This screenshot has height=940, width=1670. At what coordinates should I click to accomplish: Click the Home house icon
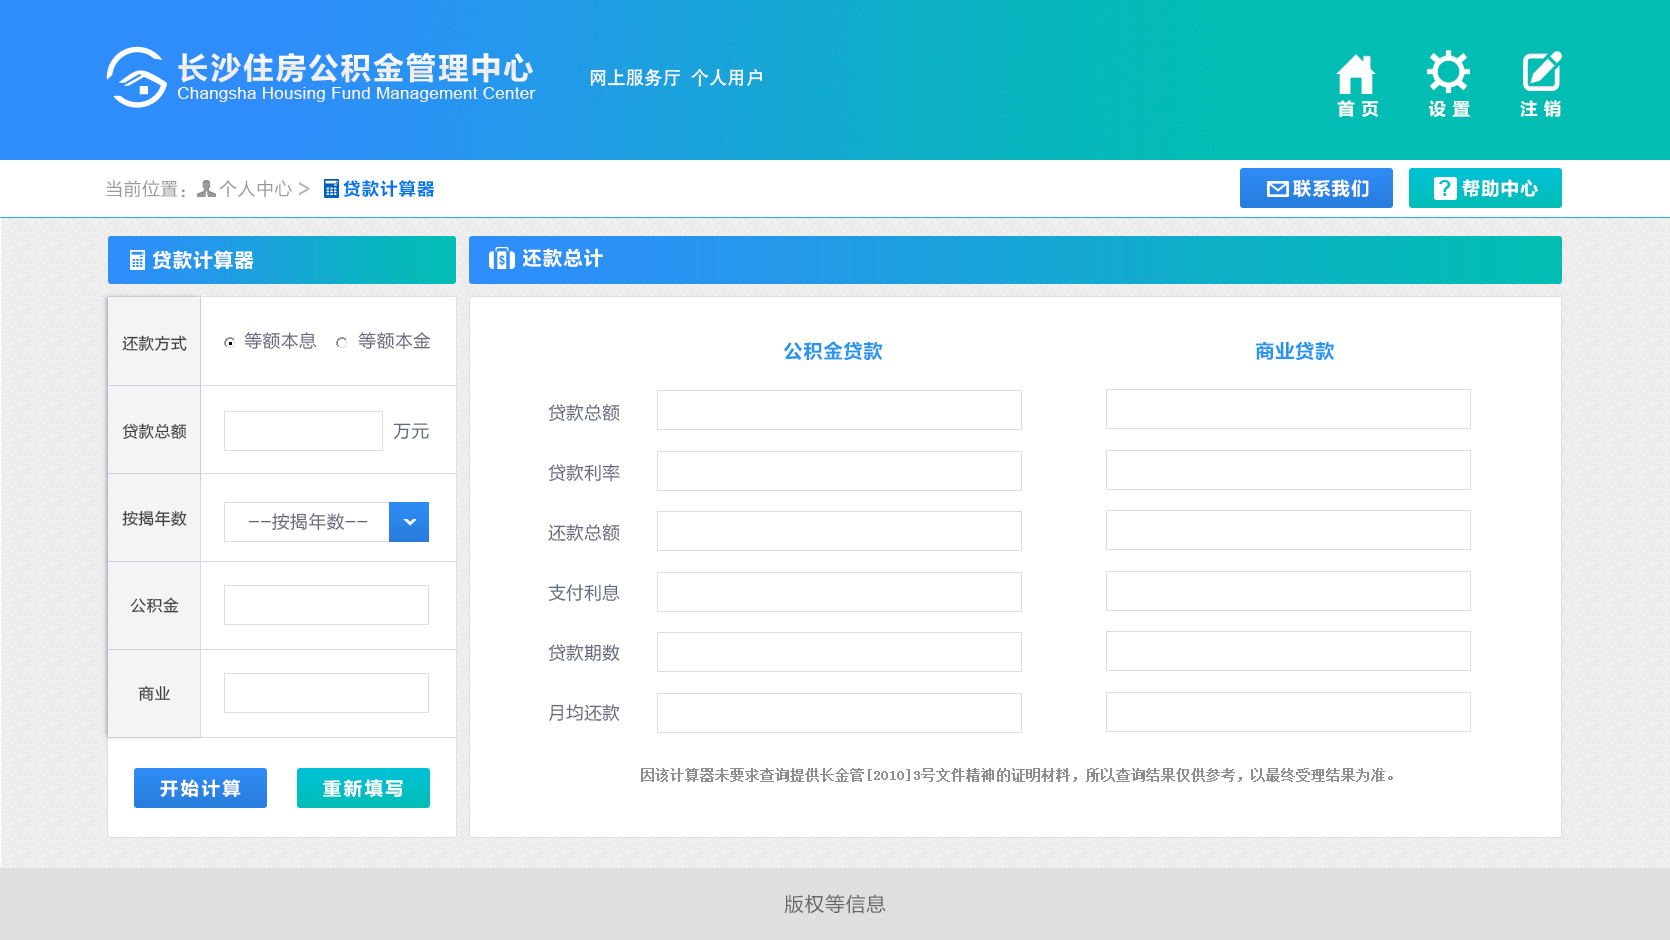pos(1356,75)
